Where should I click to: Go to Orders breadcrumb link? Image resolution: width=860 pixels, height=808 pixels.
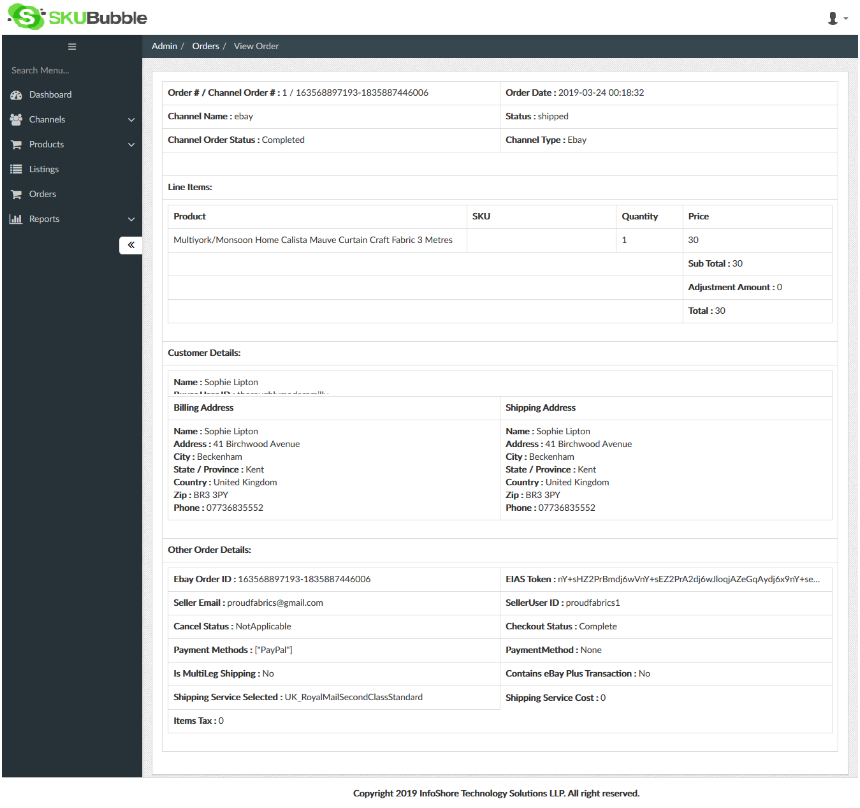tap(206, 46)
